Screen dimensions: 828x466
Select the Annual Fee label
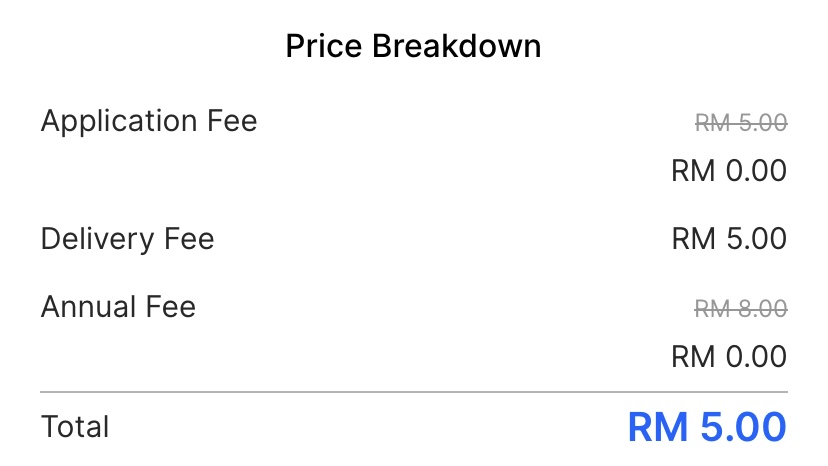[x=118, y=306]
